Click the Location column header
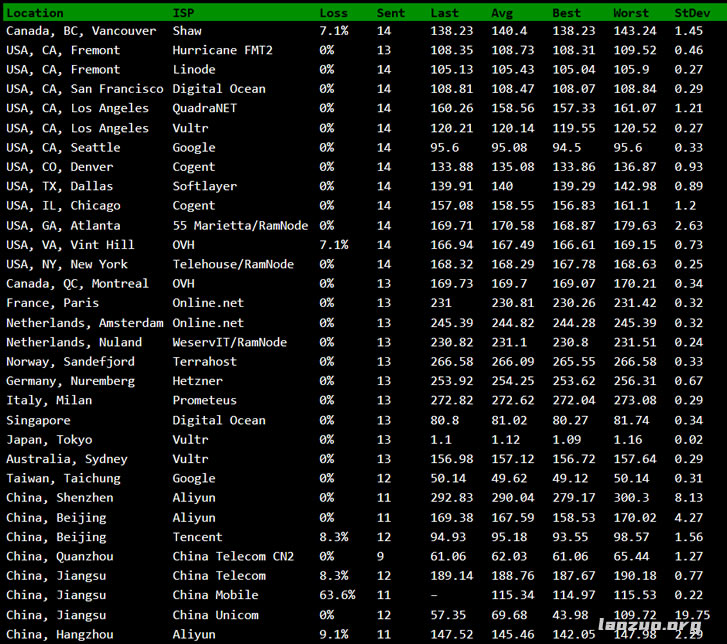This screenshot has height=644, width=727. pos(35,13)
